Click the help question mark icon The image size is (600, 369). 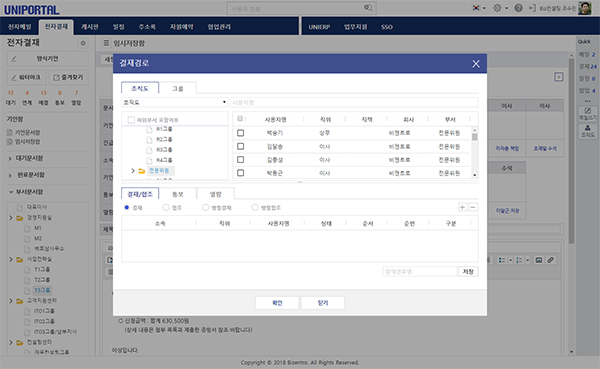pyautogui.click(x=518, y=8)
